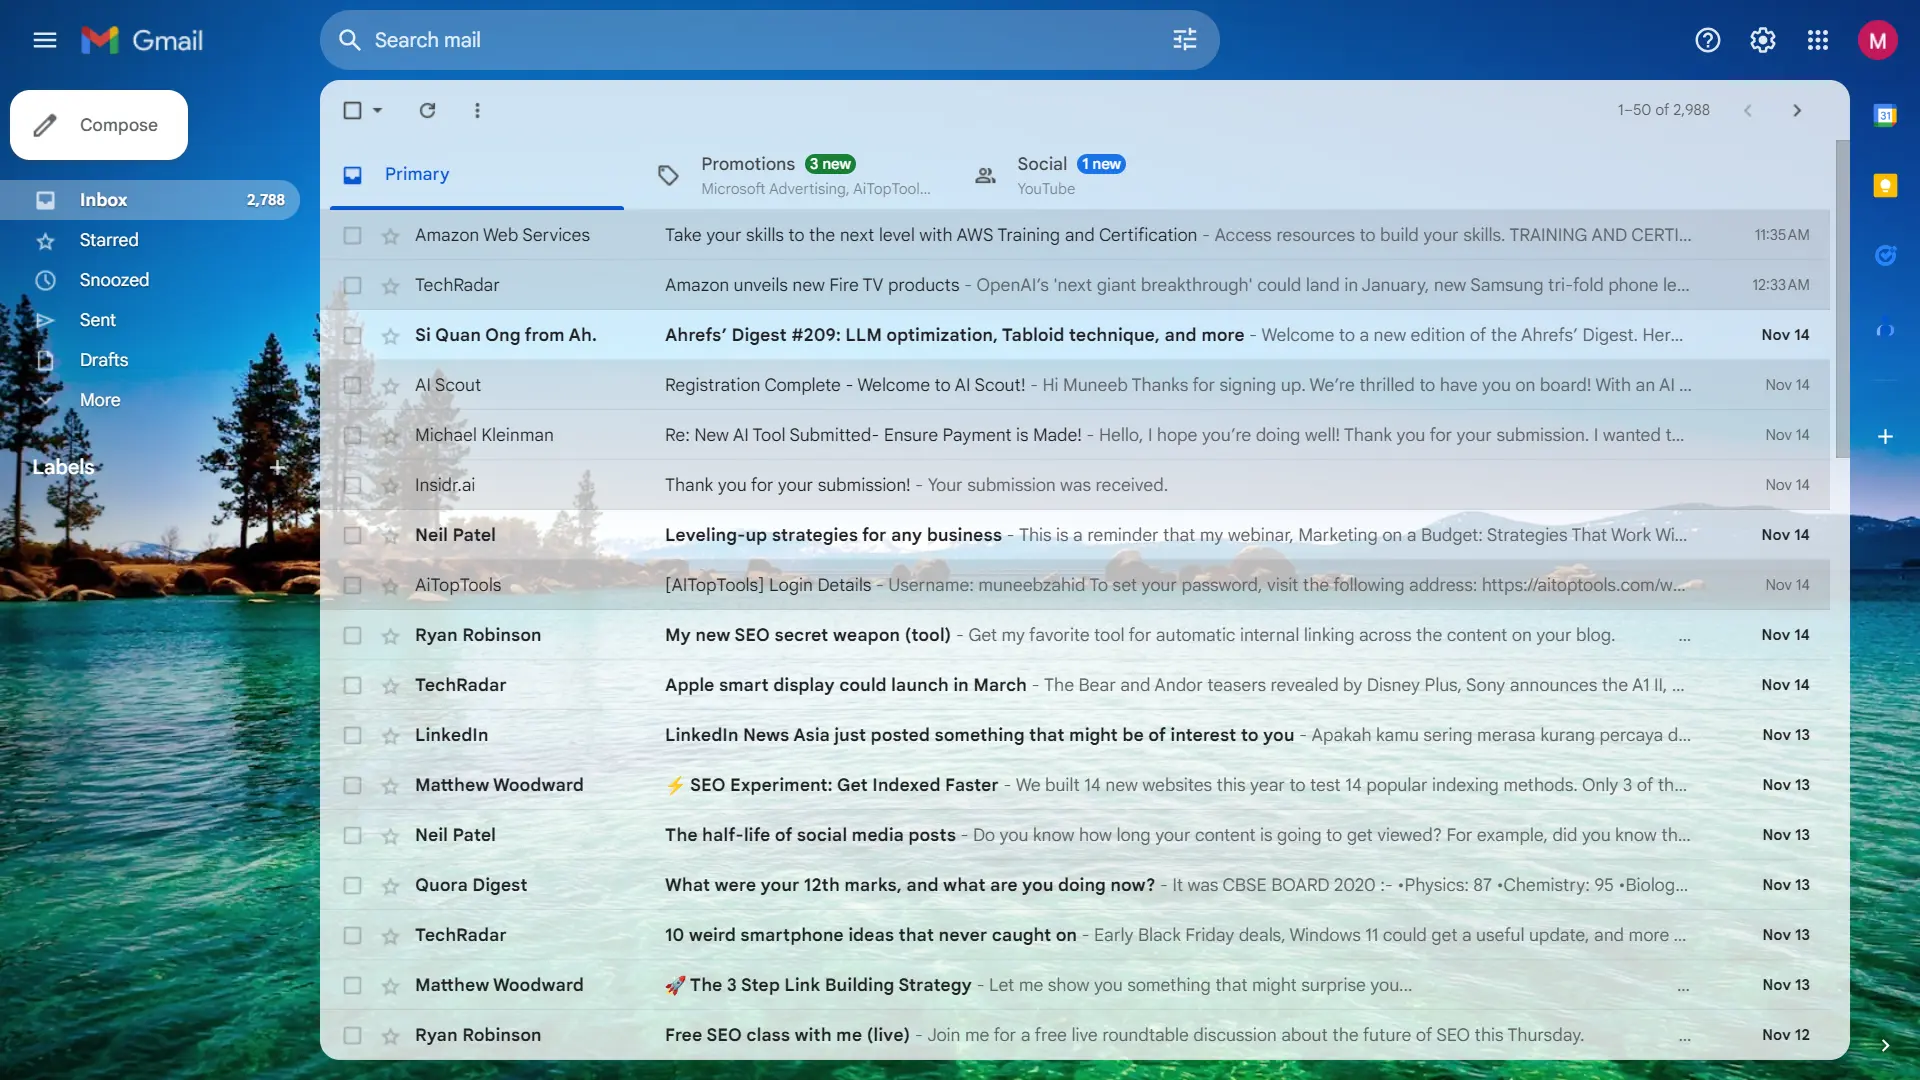The image size is (1920, 1080).
Task: Check the AI Scout email
Action: pos(352,385)
